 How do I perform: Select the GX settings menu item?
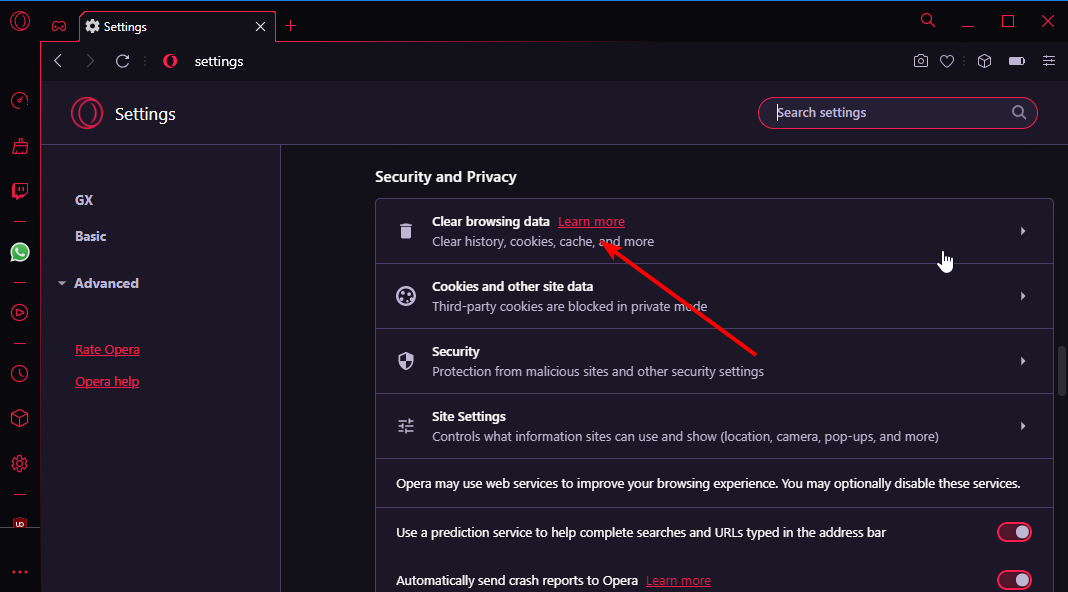[84, 200]
